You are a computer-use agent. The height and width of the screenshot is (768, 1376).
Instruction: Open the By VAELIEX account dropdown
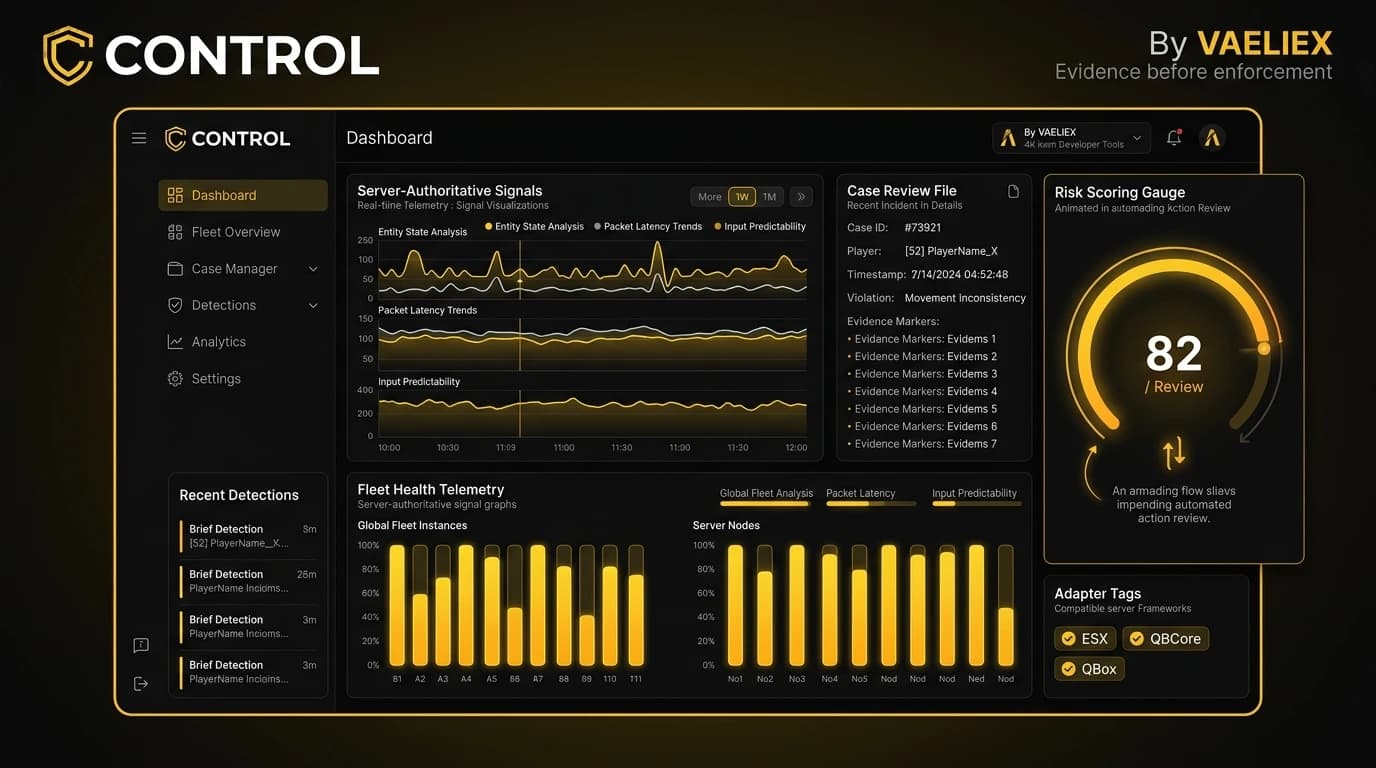(x=1071, y=138)
